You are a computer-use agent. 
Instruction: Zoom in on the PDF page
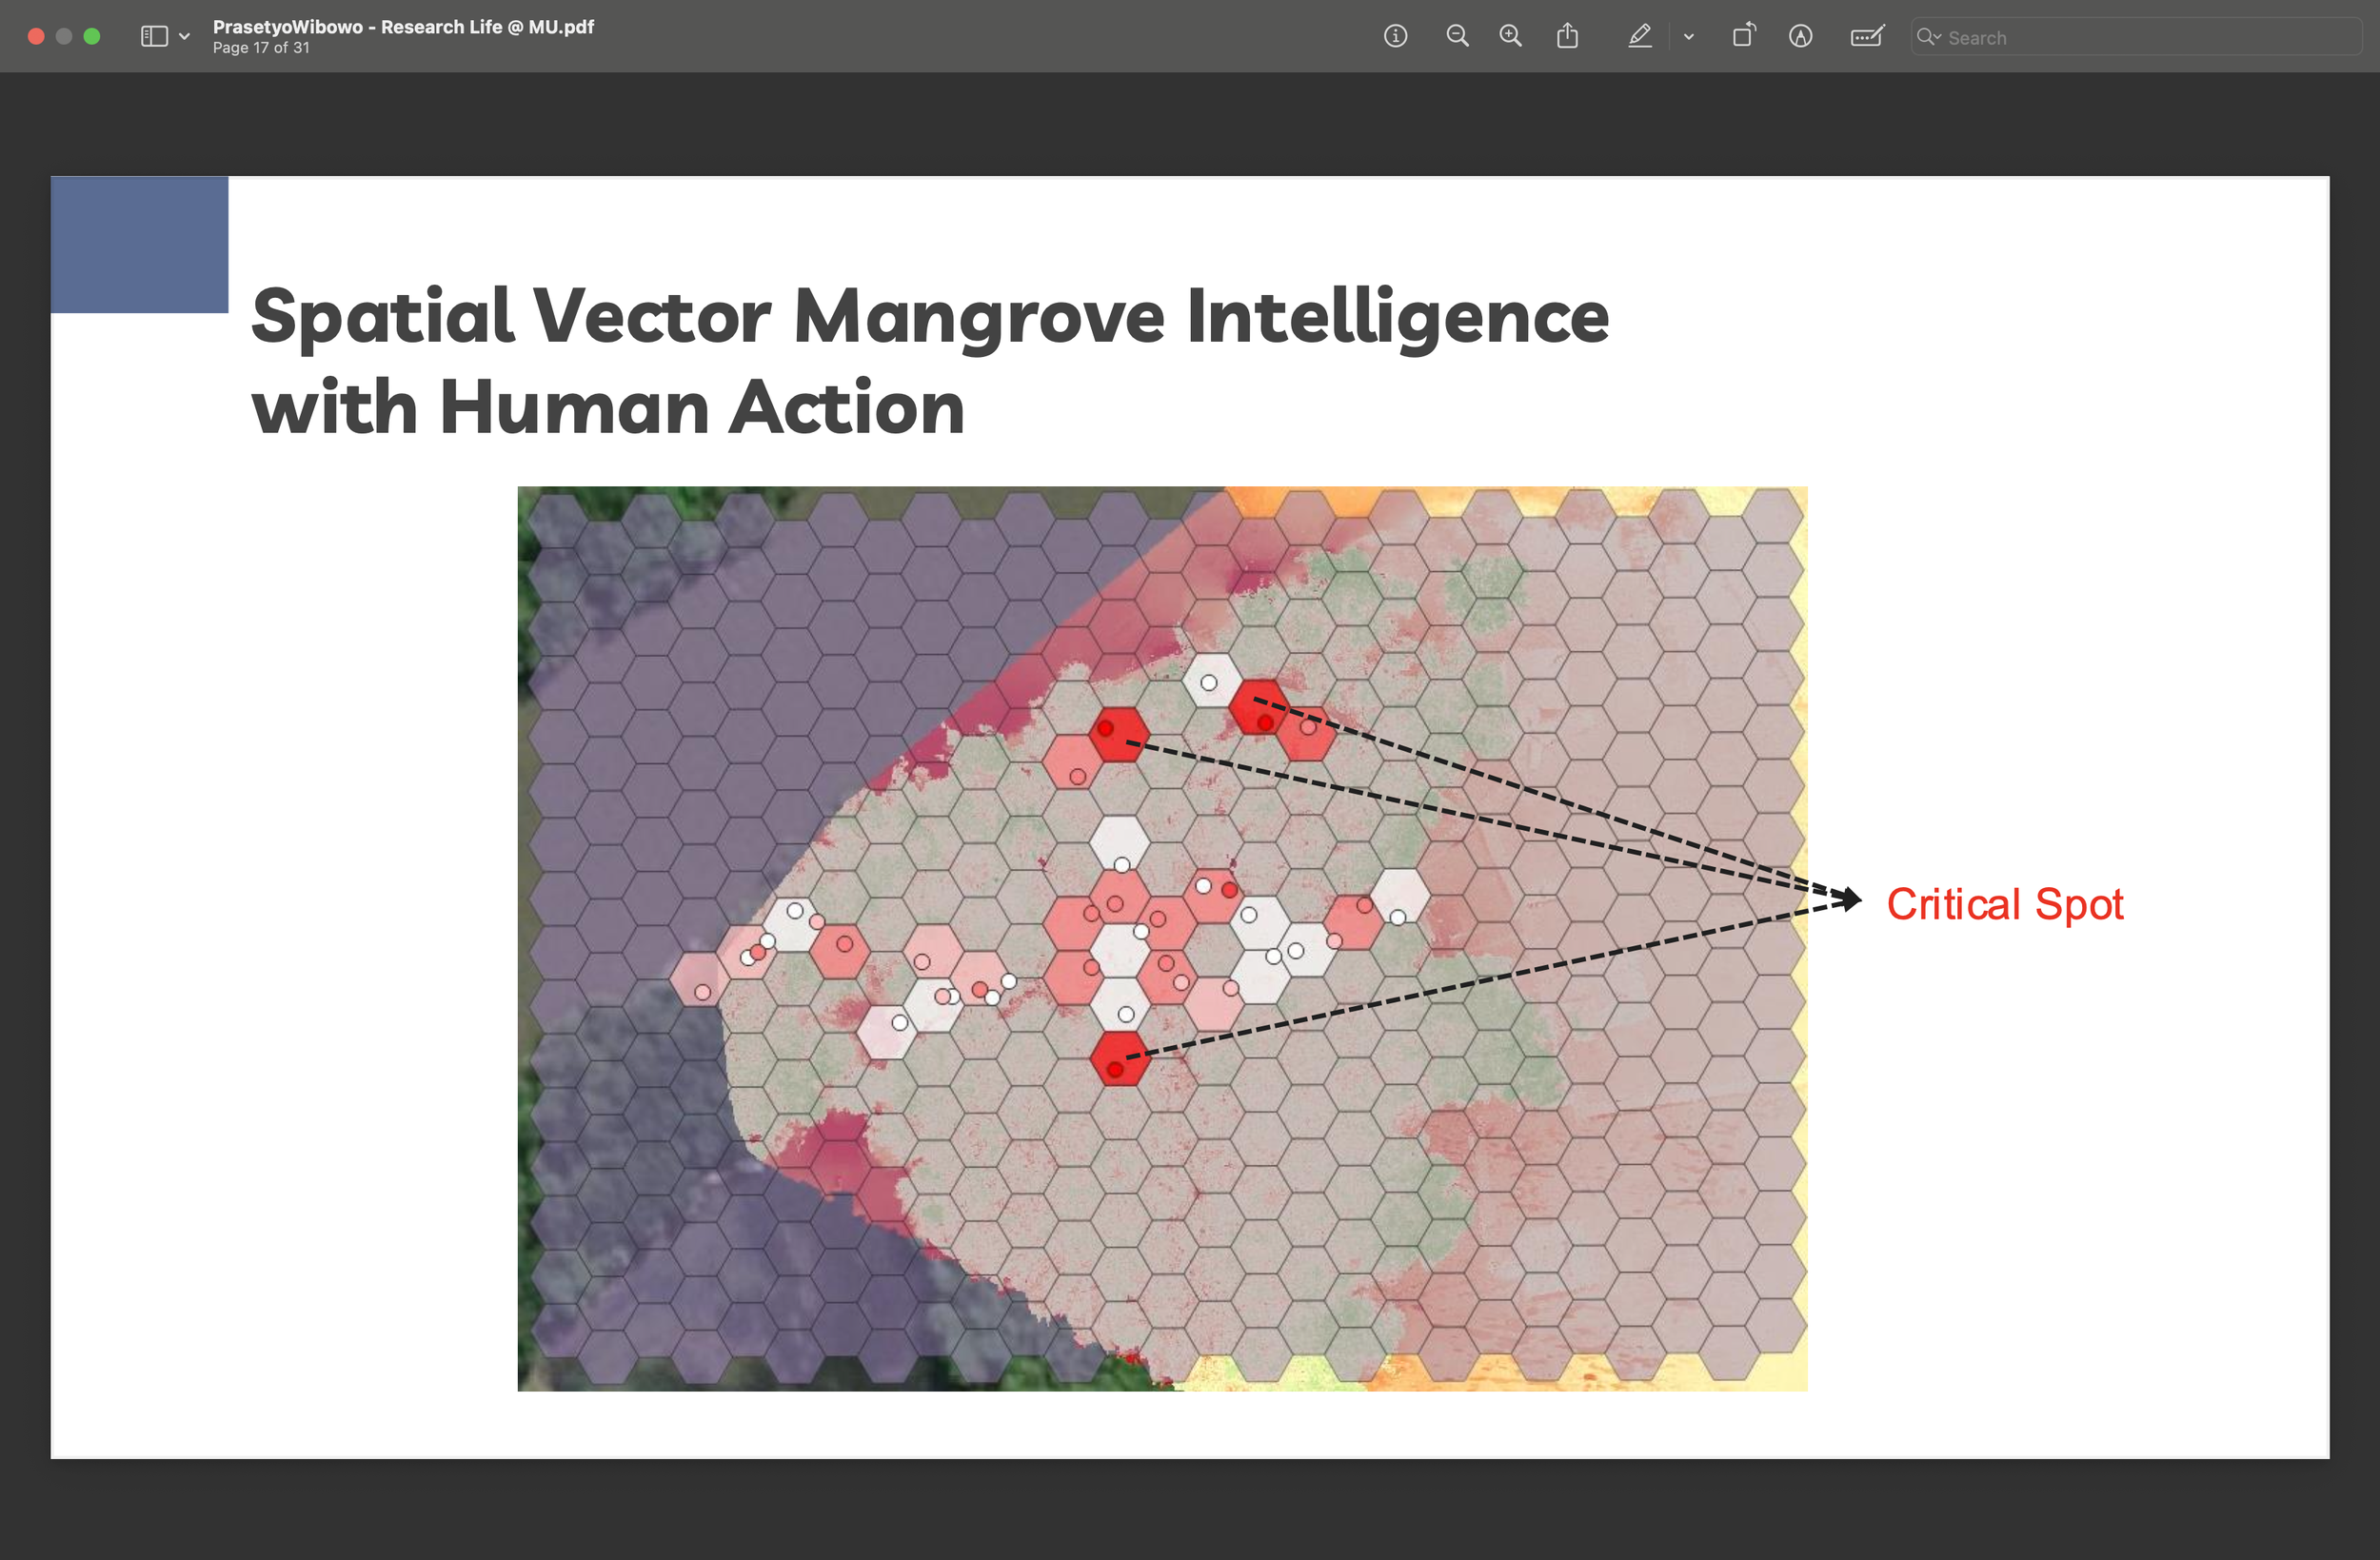tap(1510, 37)
